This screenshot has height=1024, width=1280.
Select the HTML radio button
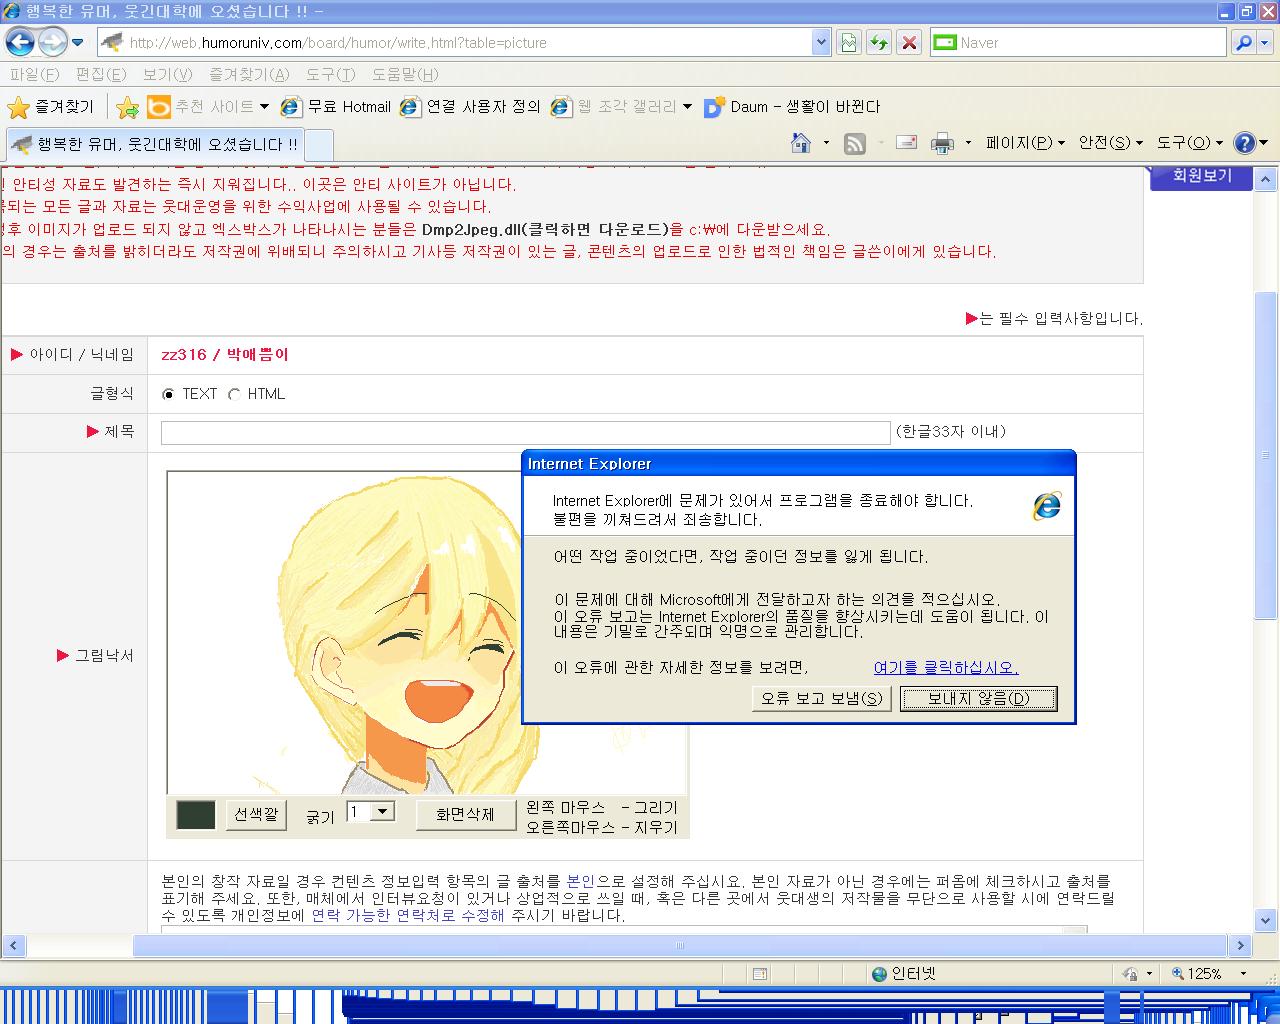click(x=234, y=394)
